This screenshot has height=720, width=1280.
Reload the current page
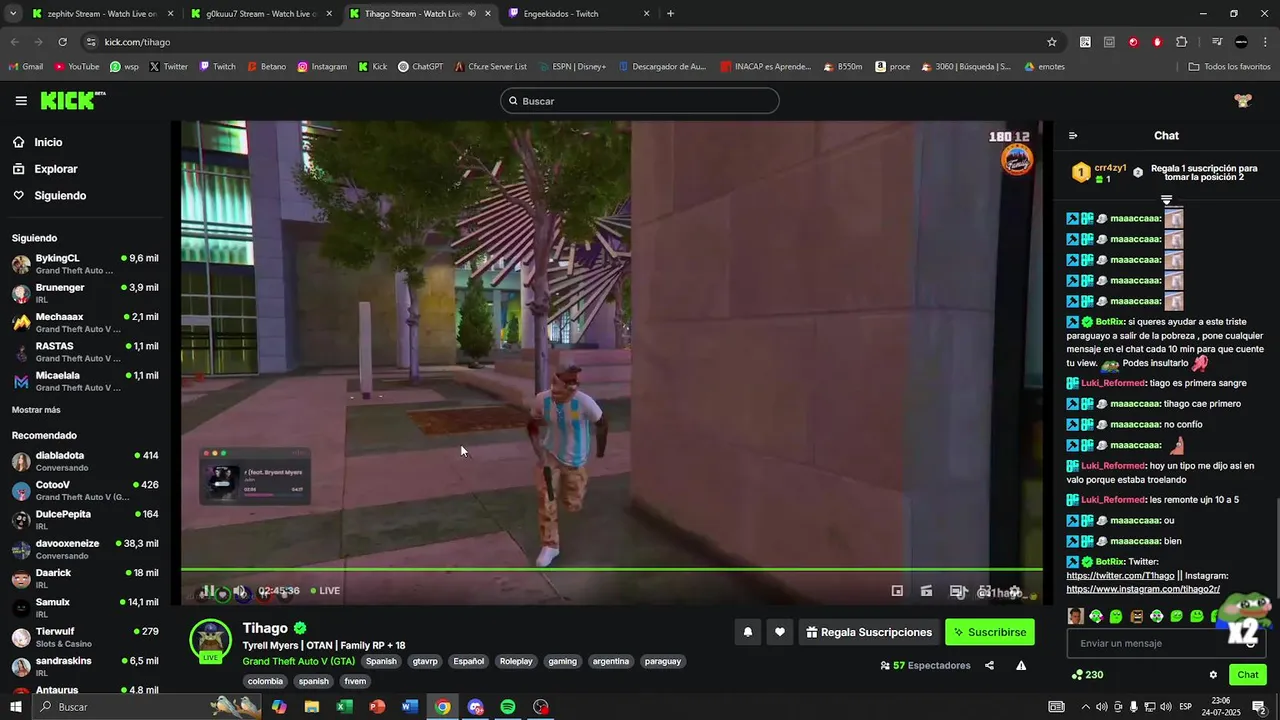tap(62, 42)
